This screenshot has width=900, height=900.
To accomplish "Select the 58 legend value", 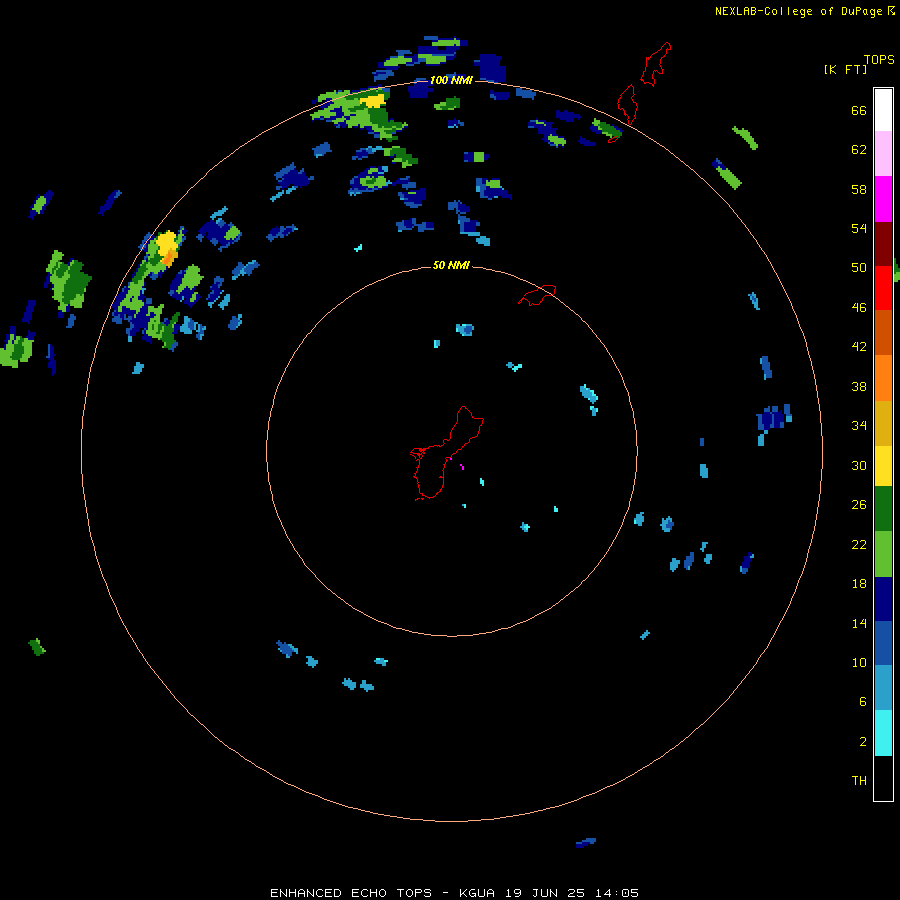I will point(859,189).
